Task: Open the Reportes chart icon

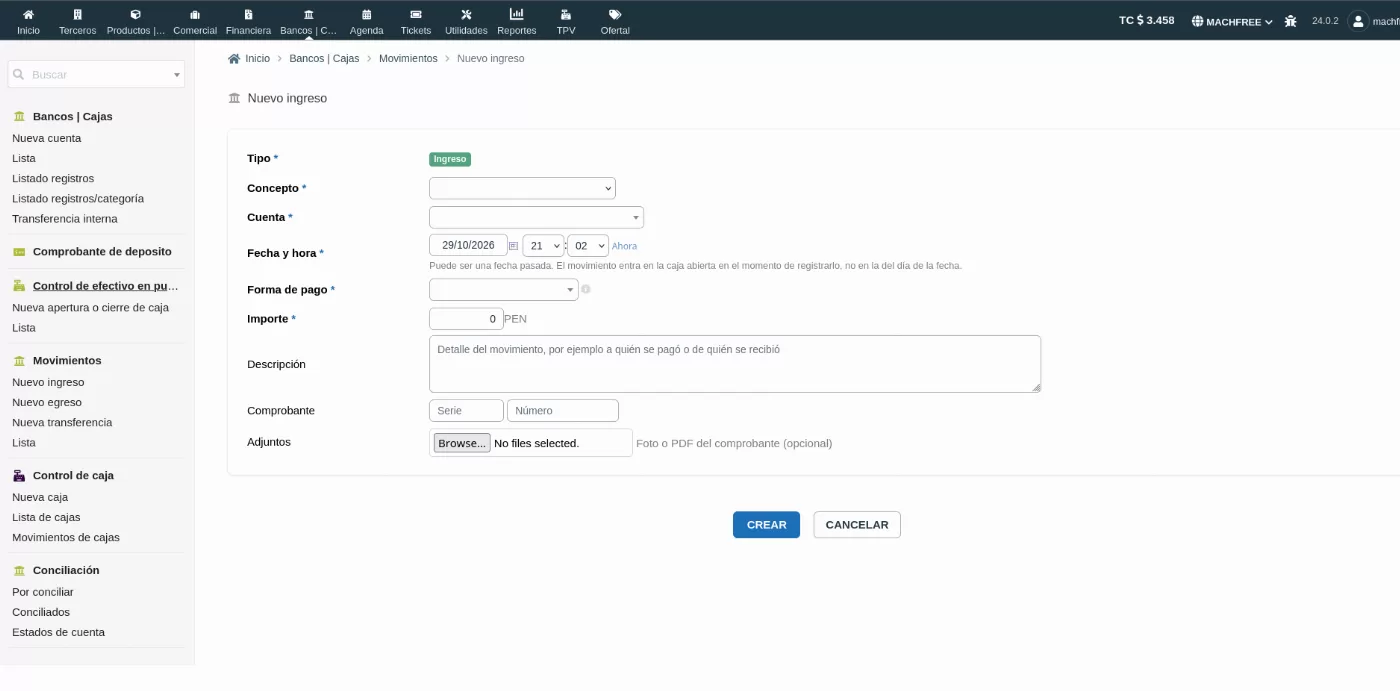Action: (x=516, y=14)
